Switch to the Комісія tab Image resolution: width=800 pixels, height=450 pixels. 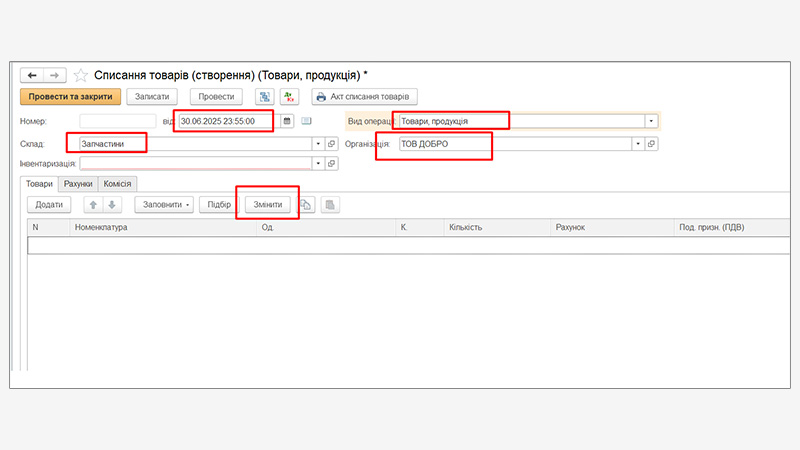(x=118, y=184)
